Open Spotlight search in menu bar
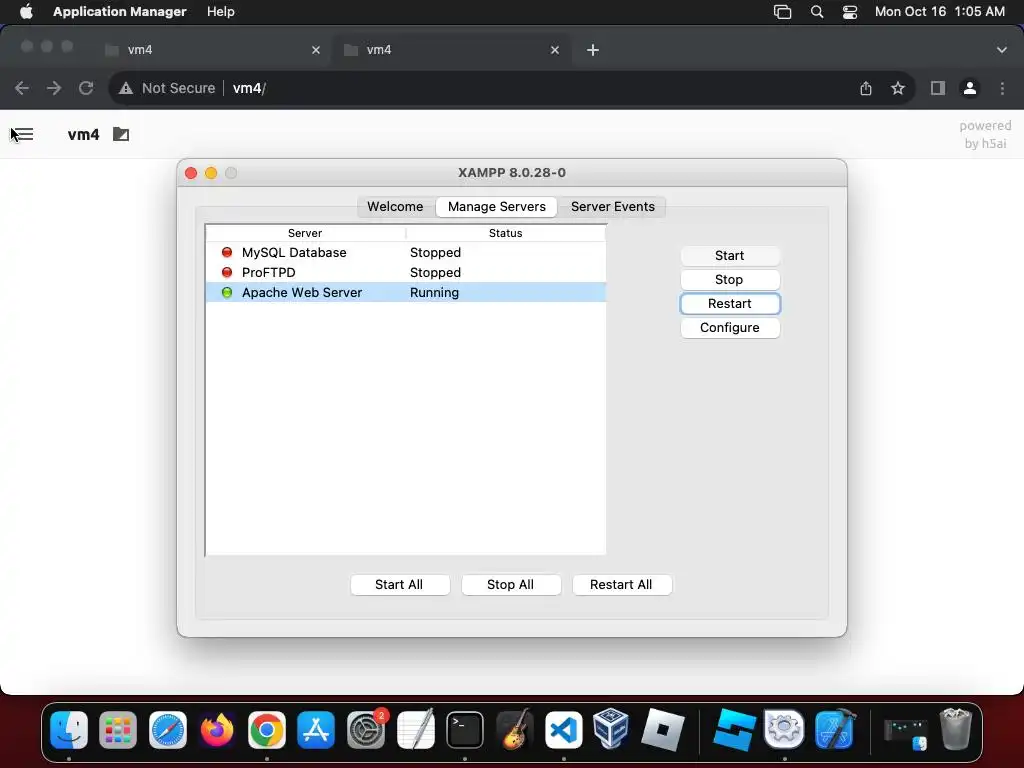This screenshot has height=768, width=1024. click(816, 12)
